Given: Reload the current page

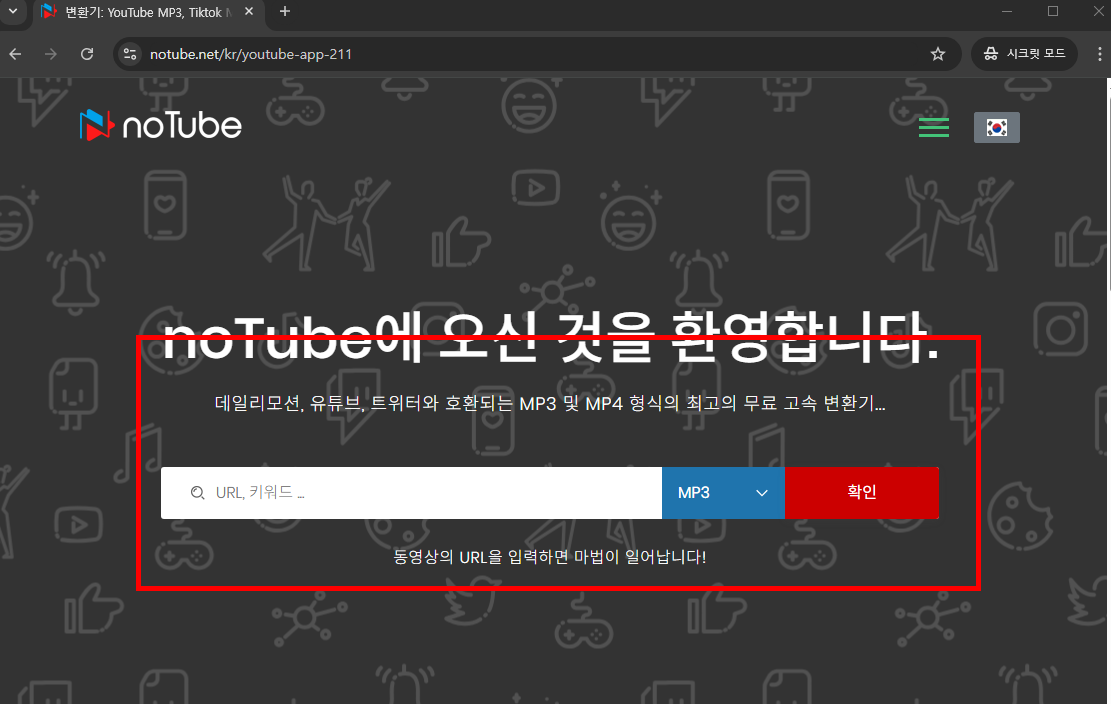Looking at the screenshot, I should (87, 54).
